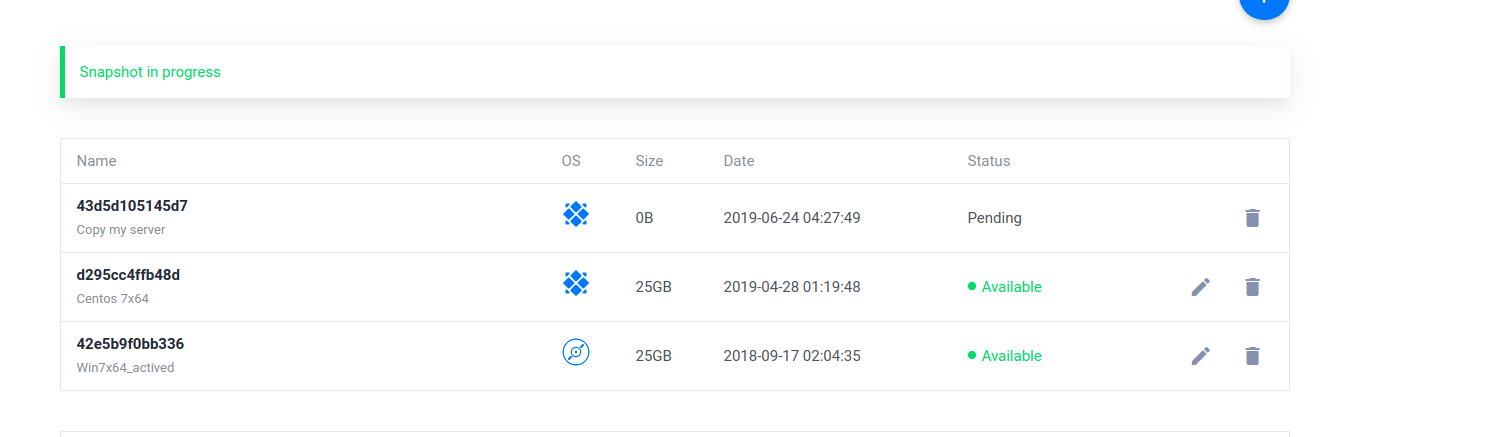Click Available status of Centos 7x64
The height and width of the screenshot is (437, 1509).
[1011, 287]
